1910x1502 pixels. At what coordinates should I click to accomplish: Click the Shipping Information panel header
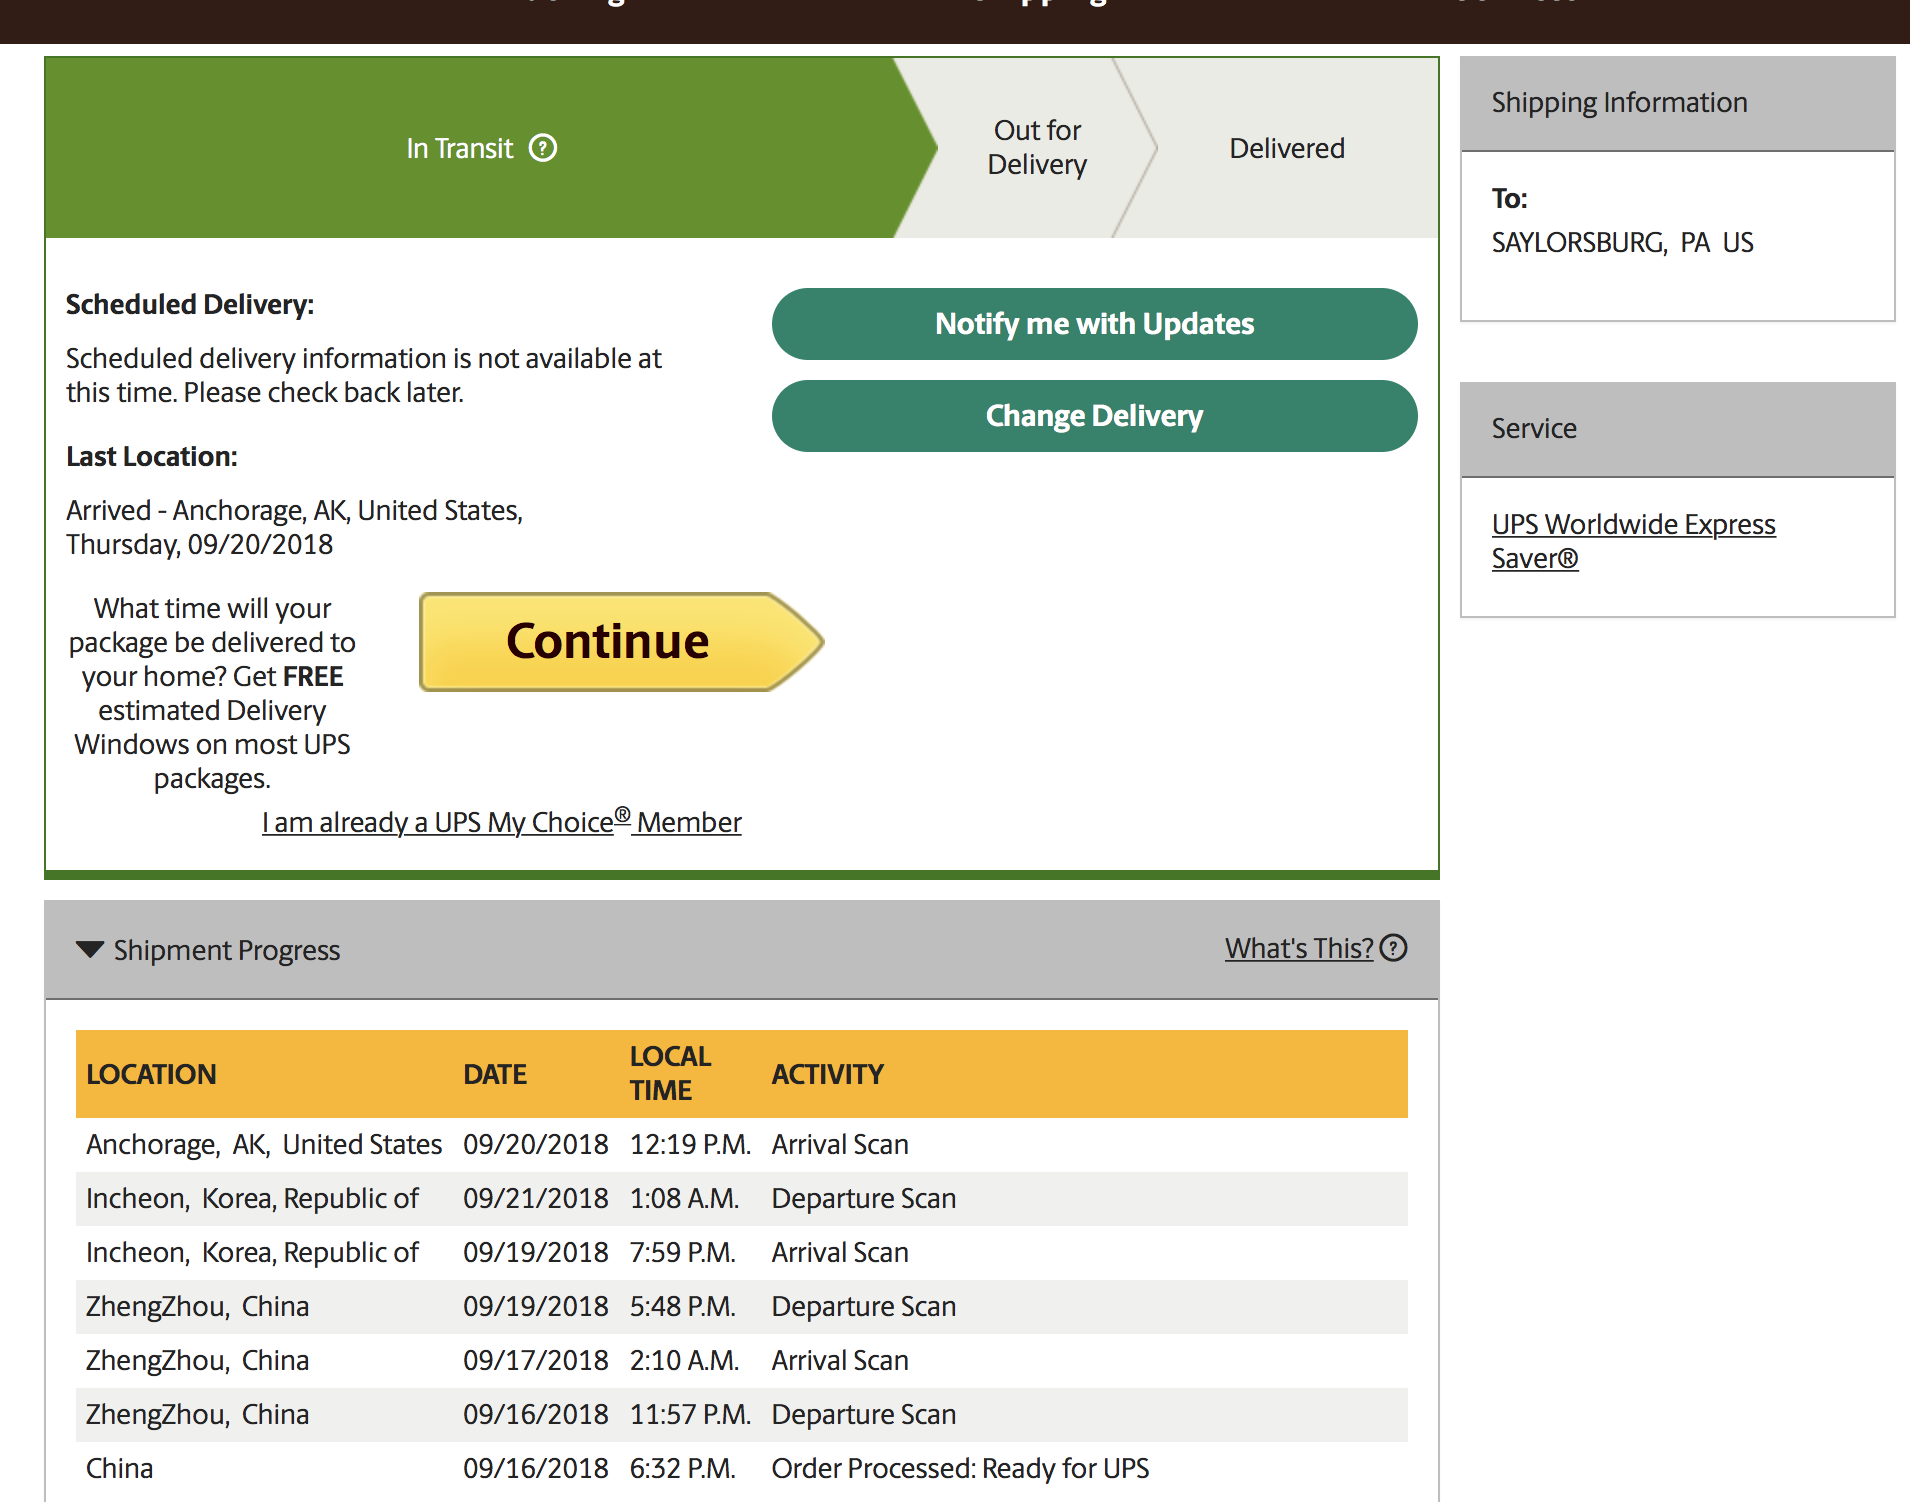(1677, 103)
